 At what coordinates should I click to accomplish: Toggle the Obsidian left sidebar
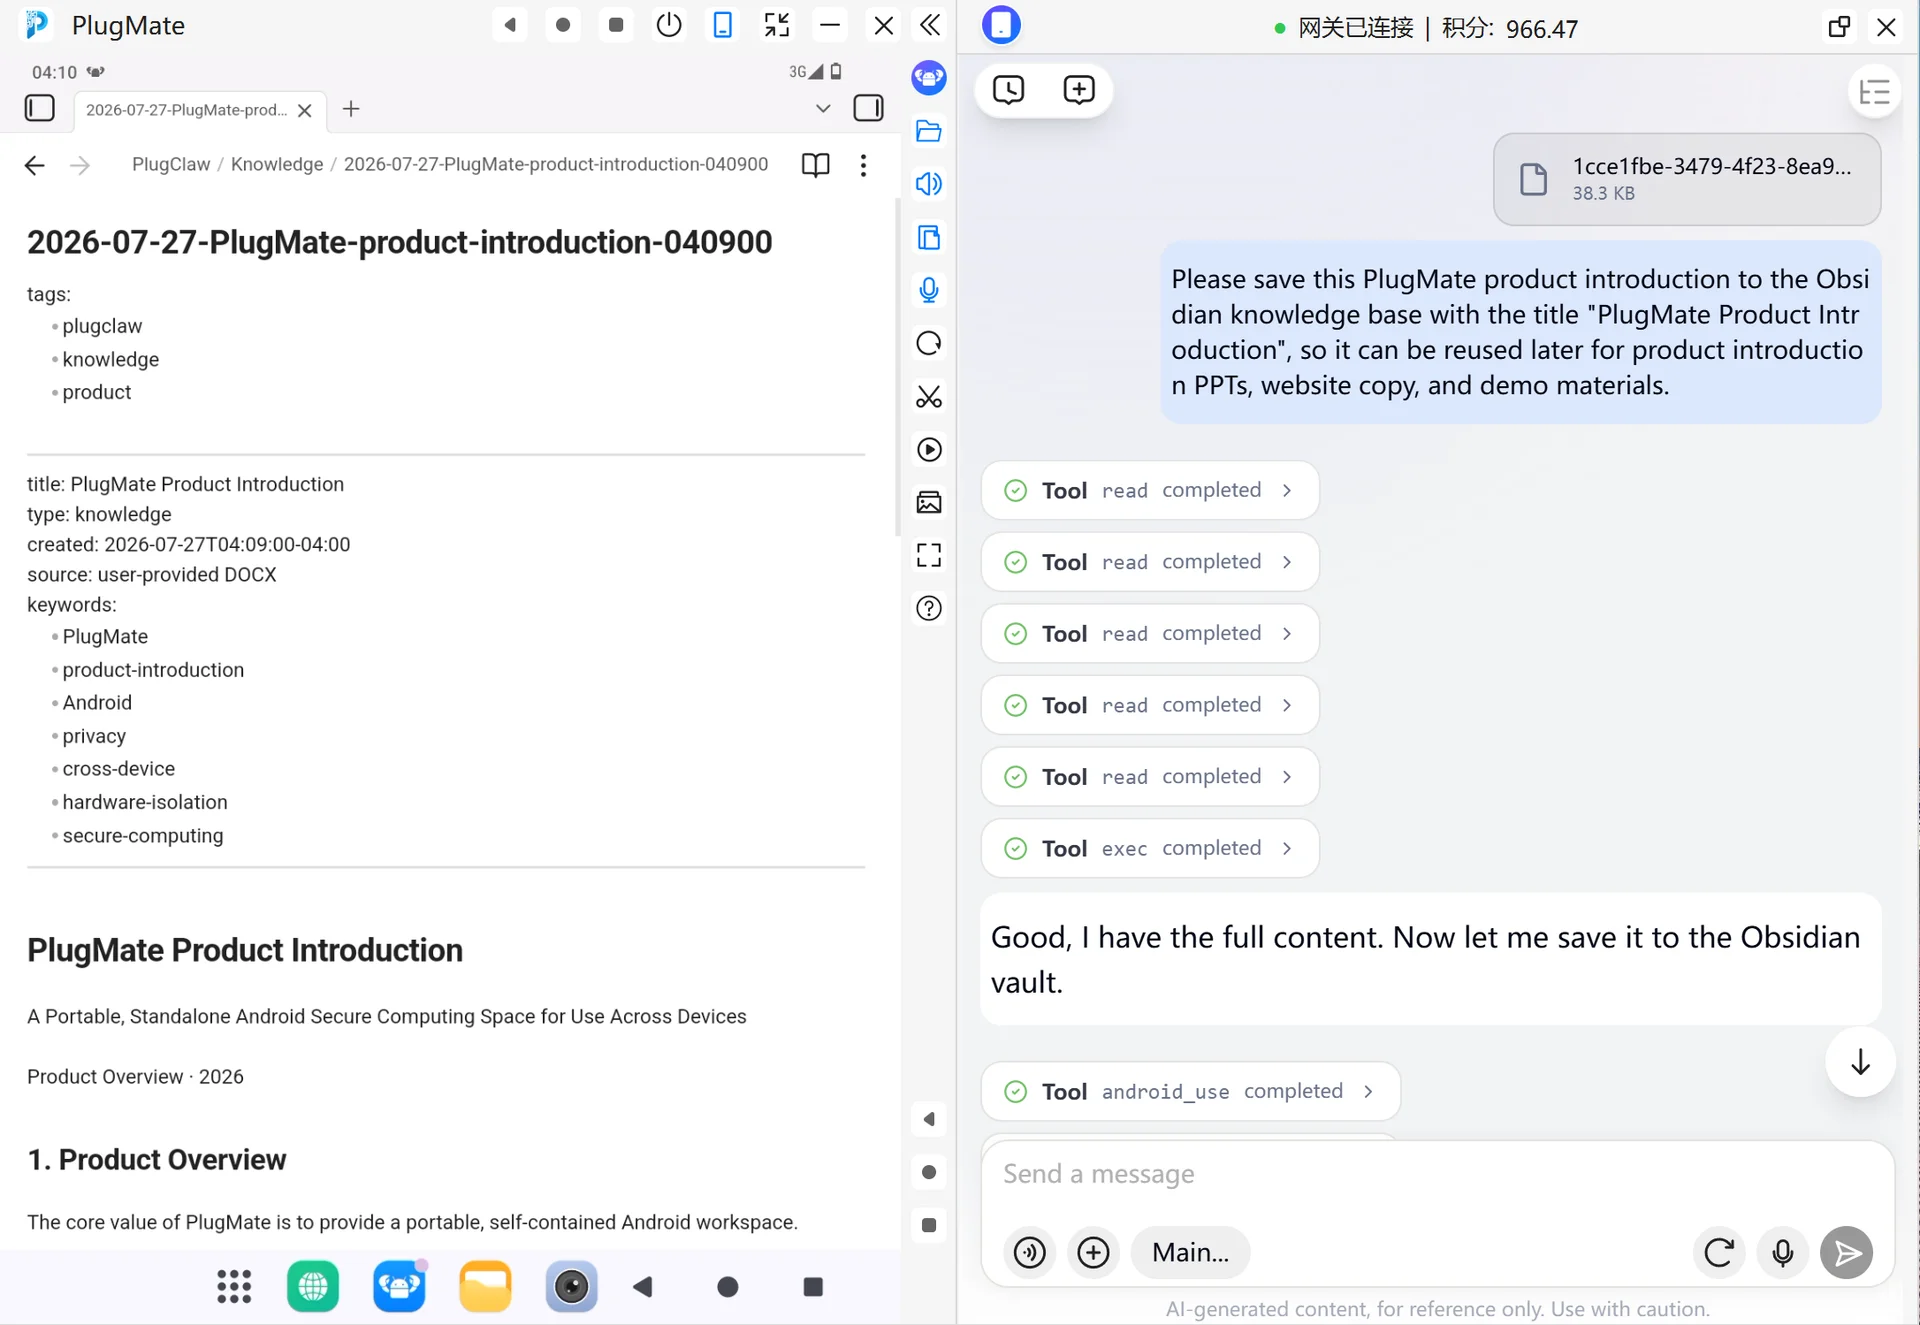pyautogui.click(x=39, y=108)
